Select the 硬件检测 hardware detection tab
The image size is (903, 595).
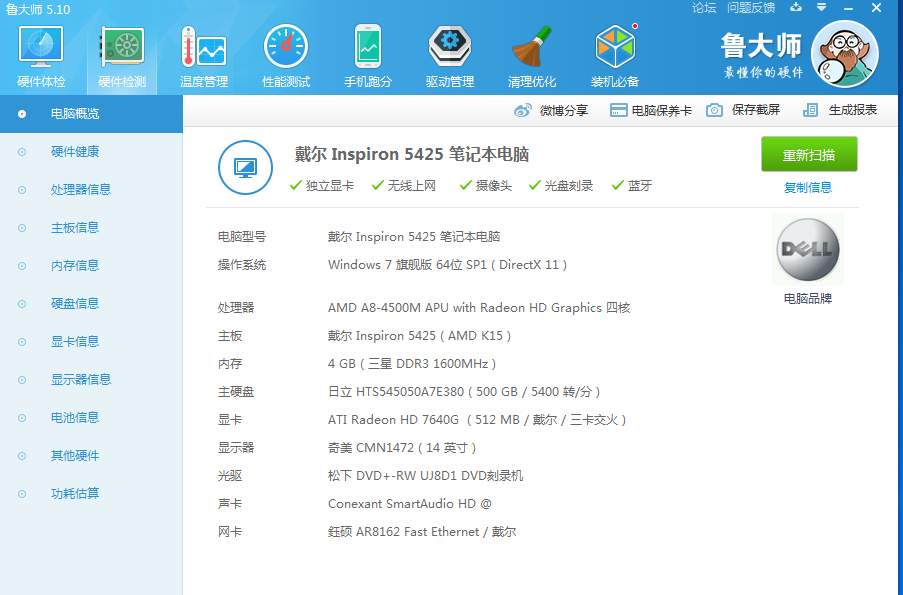tap(122, 56)
